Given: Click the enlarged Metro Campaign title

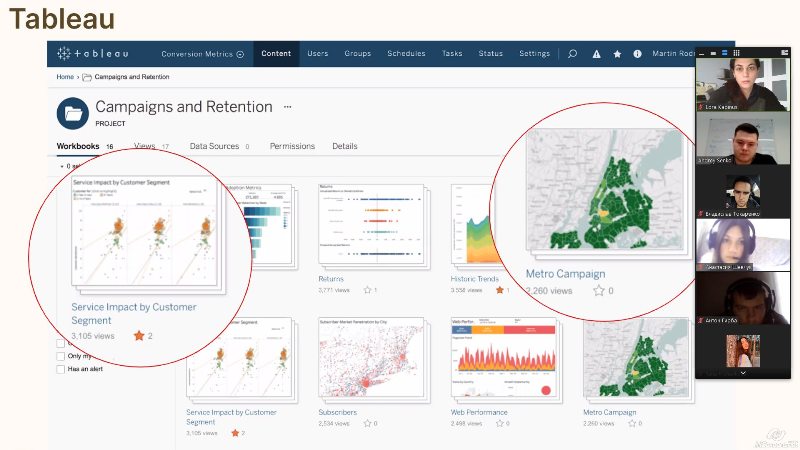Looking at the screenshot, I should [x=565, y=274].
